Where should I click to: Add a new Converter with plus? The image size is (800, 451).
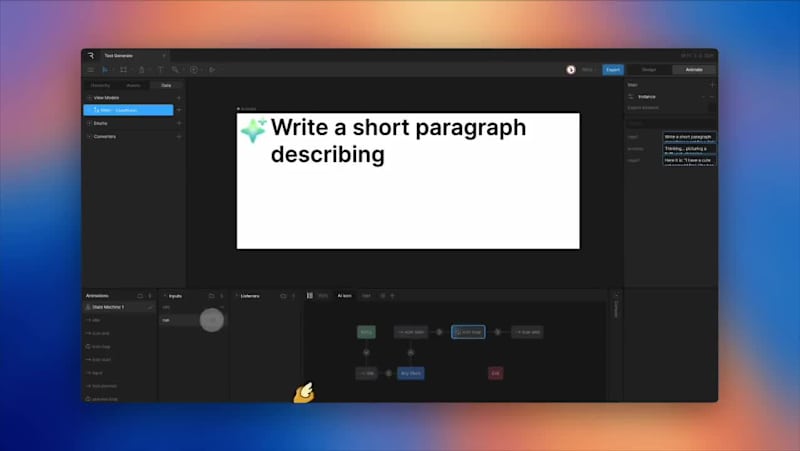[179, 136]
